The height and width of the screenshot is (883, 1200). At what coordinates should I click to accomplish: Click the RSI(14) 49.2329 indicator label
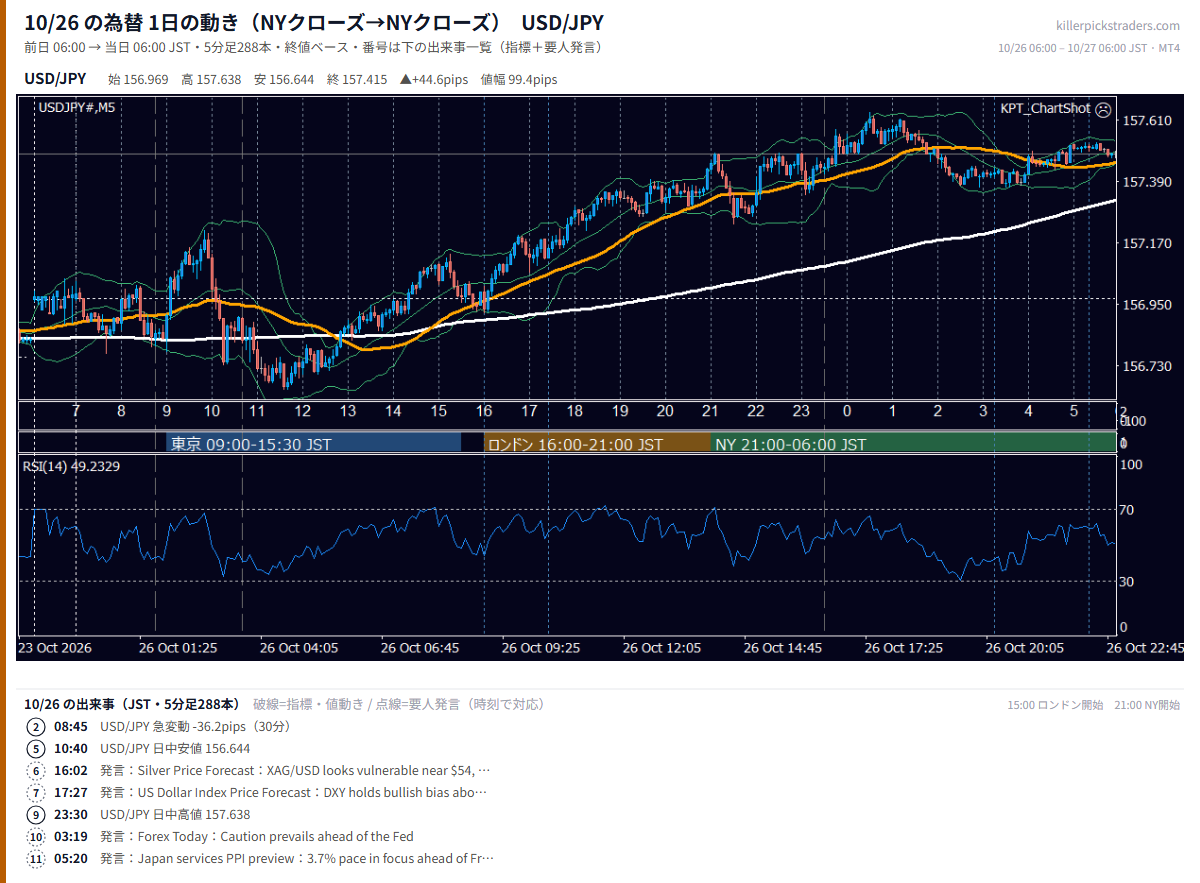[x=70, y=465]
